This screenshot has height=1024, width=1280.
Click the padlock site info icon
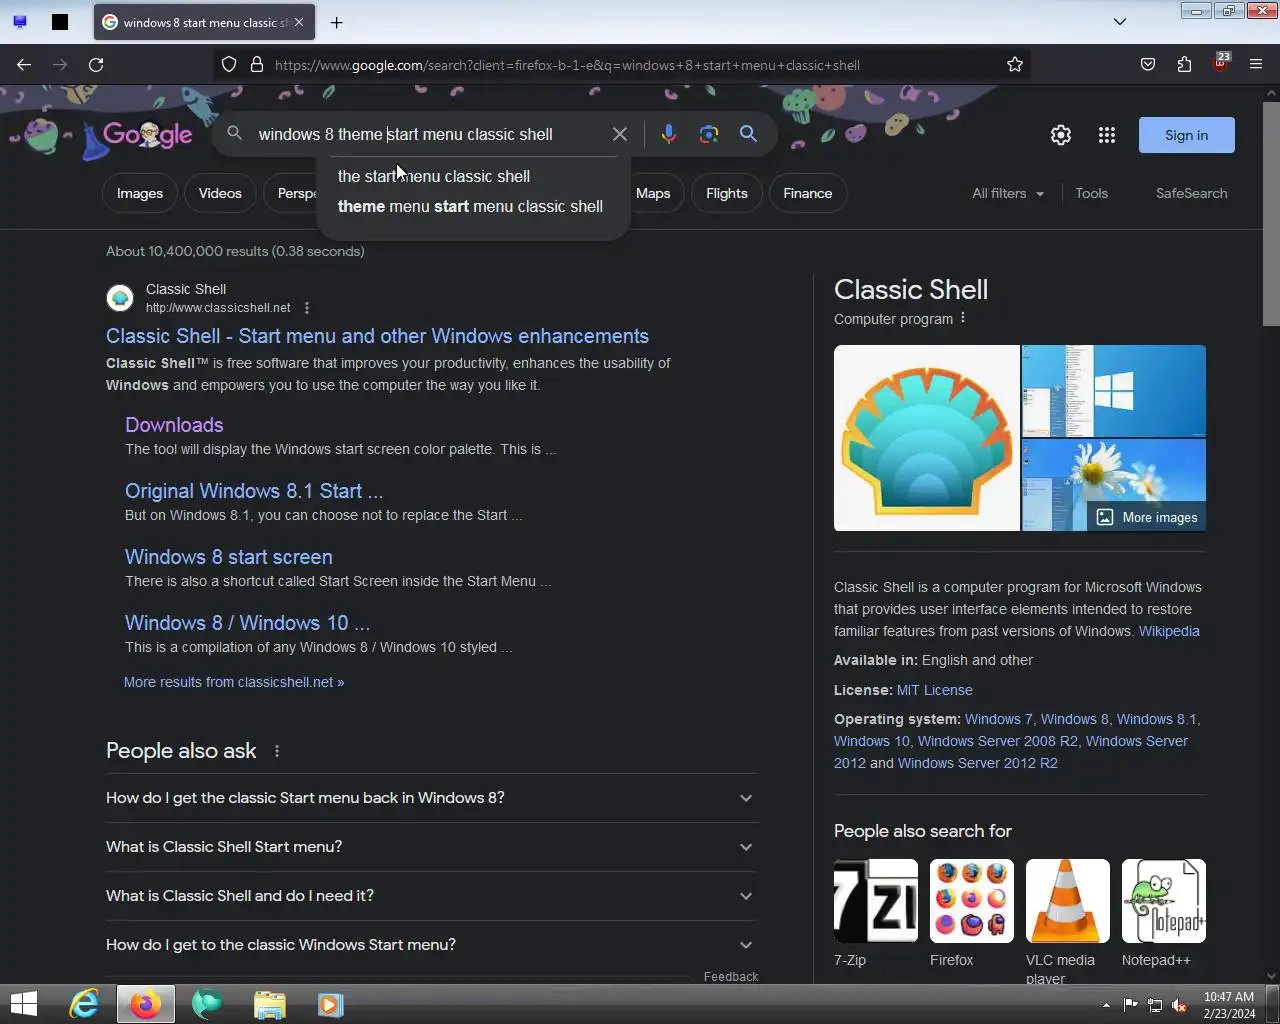257,65
